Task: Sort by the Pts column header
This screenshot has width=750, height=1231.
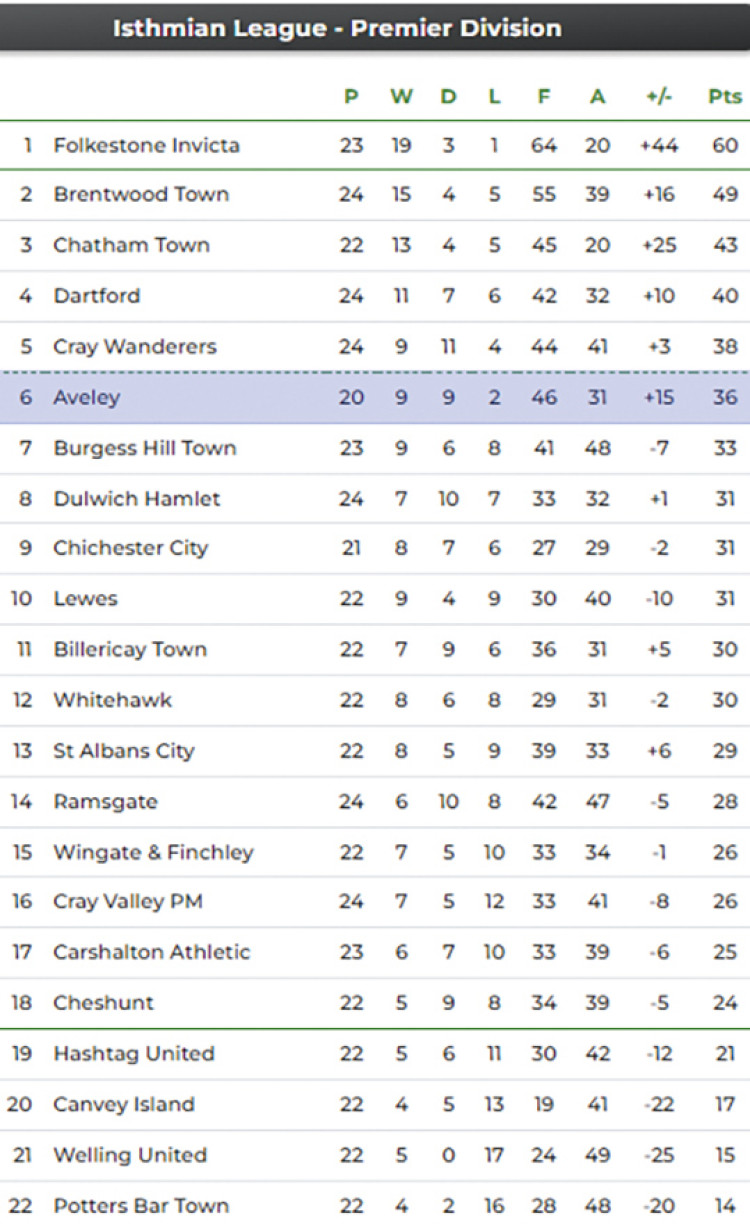Action: pyautogui.click(x=725, y=96)
